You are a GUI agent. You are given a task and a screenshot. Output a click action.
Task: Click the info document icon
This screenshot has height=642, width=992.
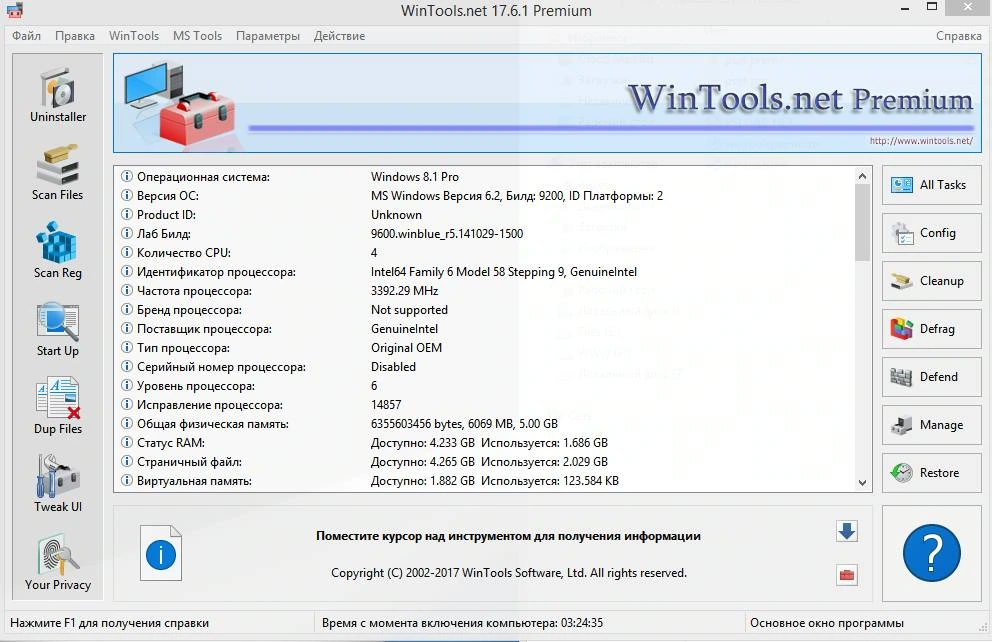pos(161,553)
